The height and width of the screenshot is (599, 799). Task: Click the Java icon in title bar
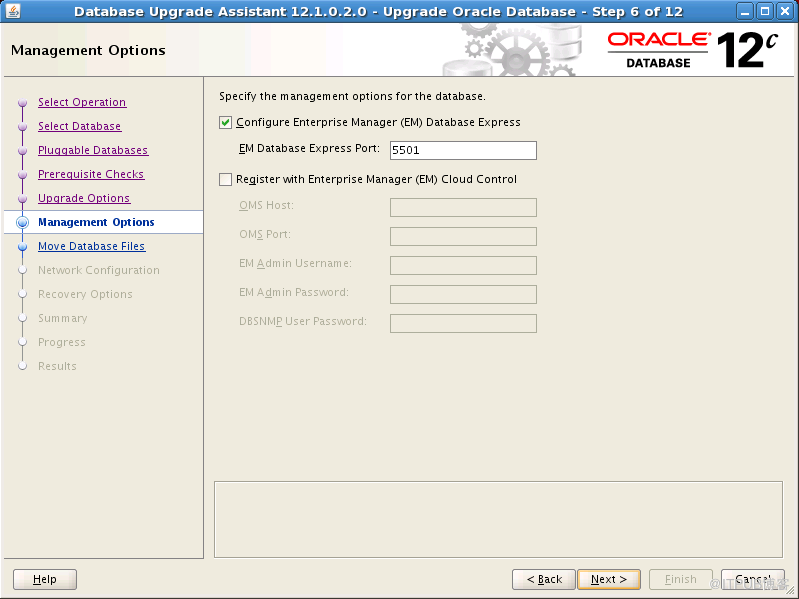point(12,11)
